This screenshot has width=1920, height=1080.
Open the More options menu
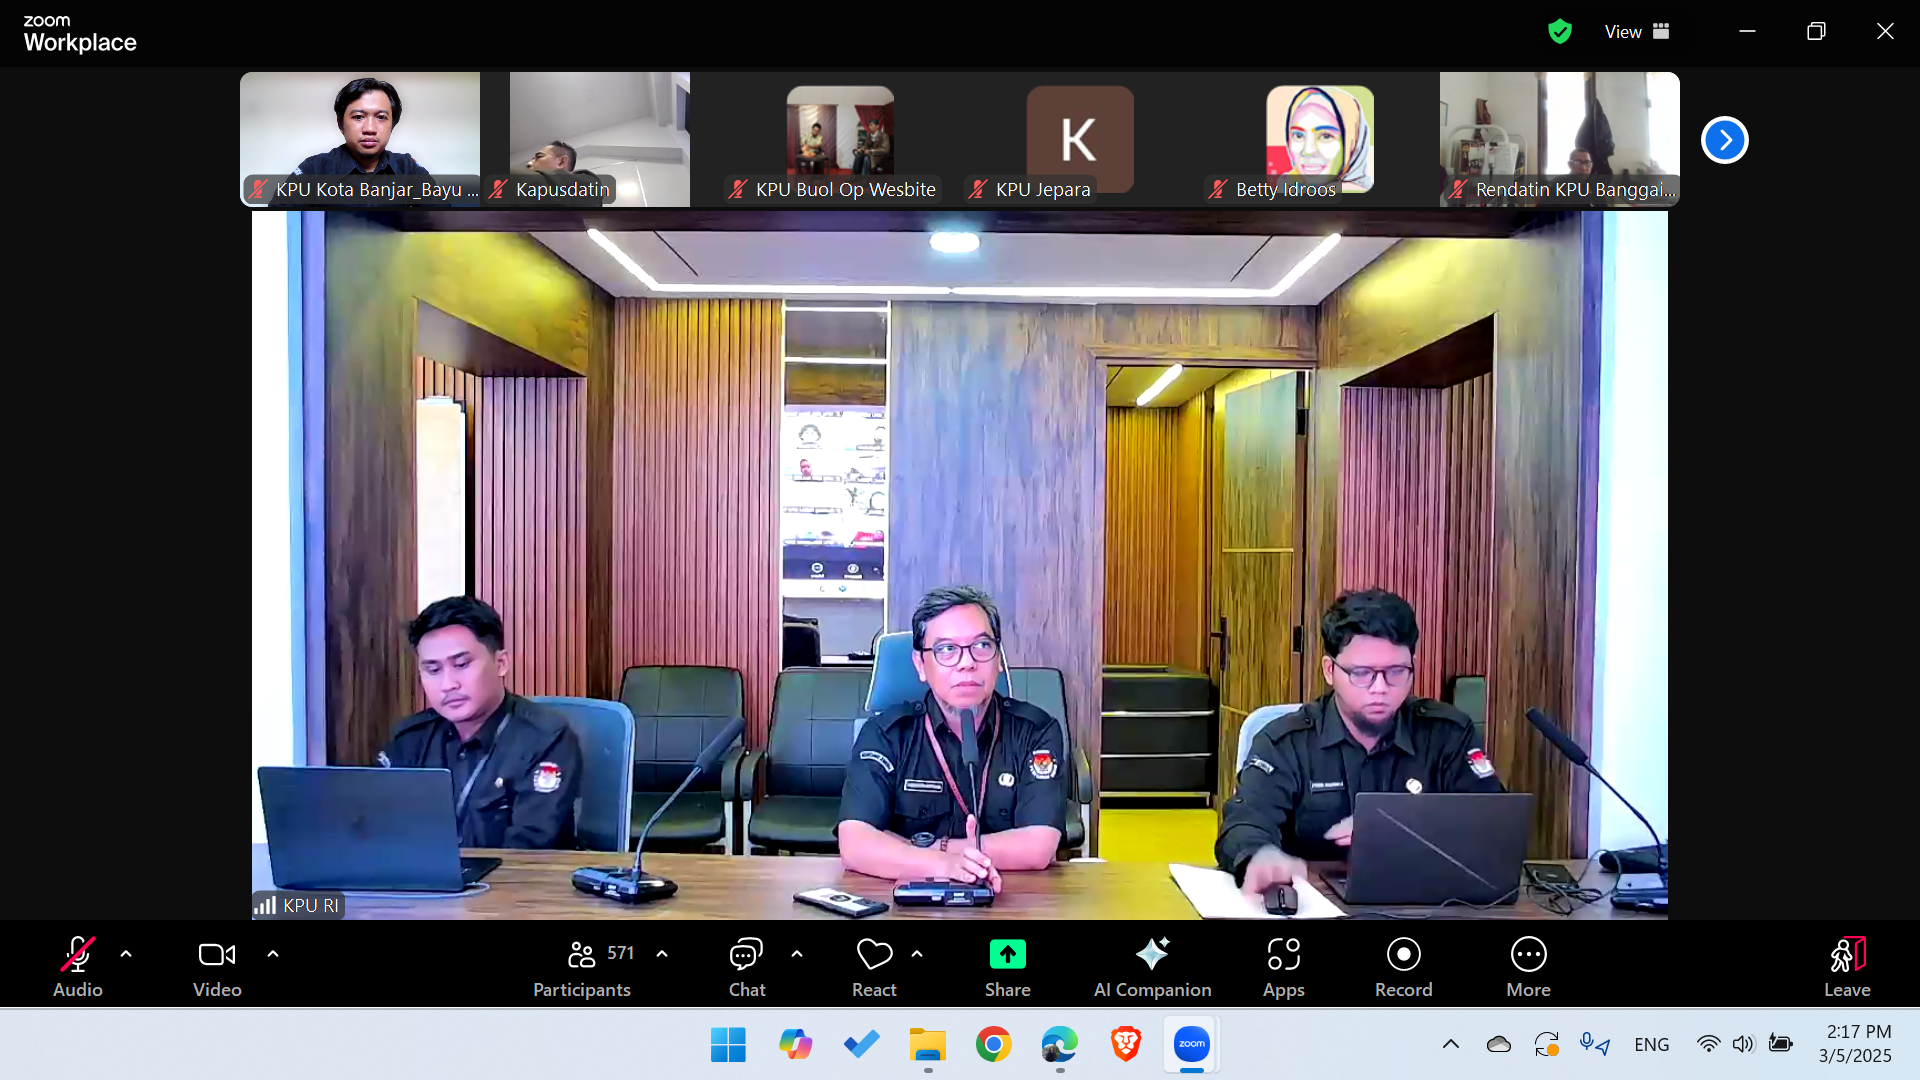(x=1528, y=966)
